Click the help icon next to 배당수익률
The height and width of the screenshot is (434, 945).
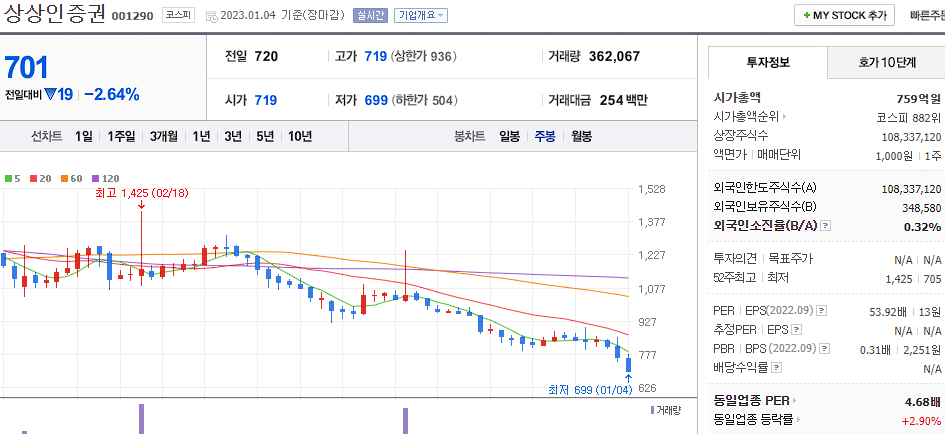click(x=777, y=367)
